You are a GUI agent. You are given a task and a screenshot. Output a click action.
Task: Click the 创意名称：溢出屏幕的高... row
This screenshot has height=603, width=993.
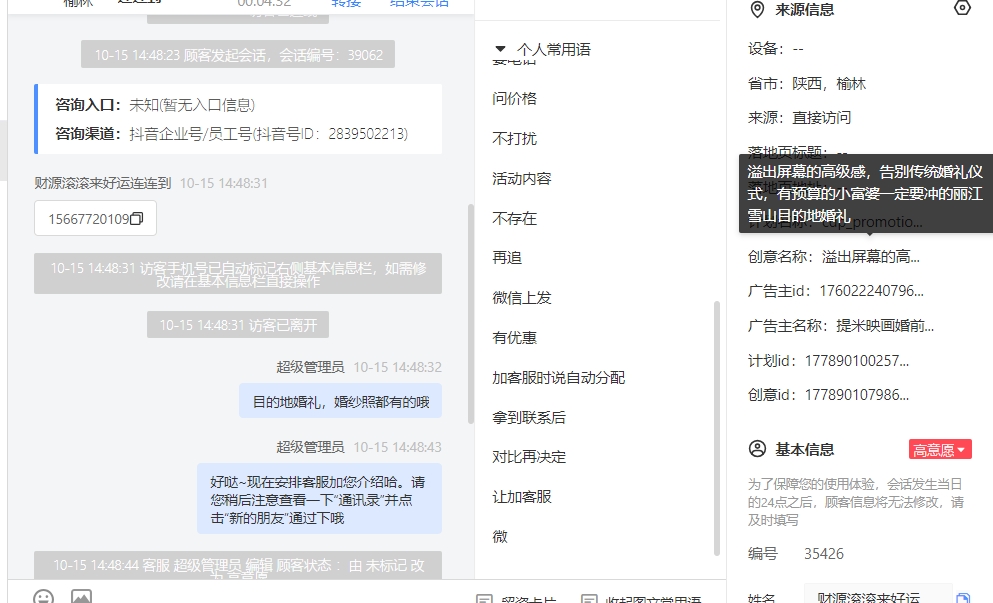[833, 257]
